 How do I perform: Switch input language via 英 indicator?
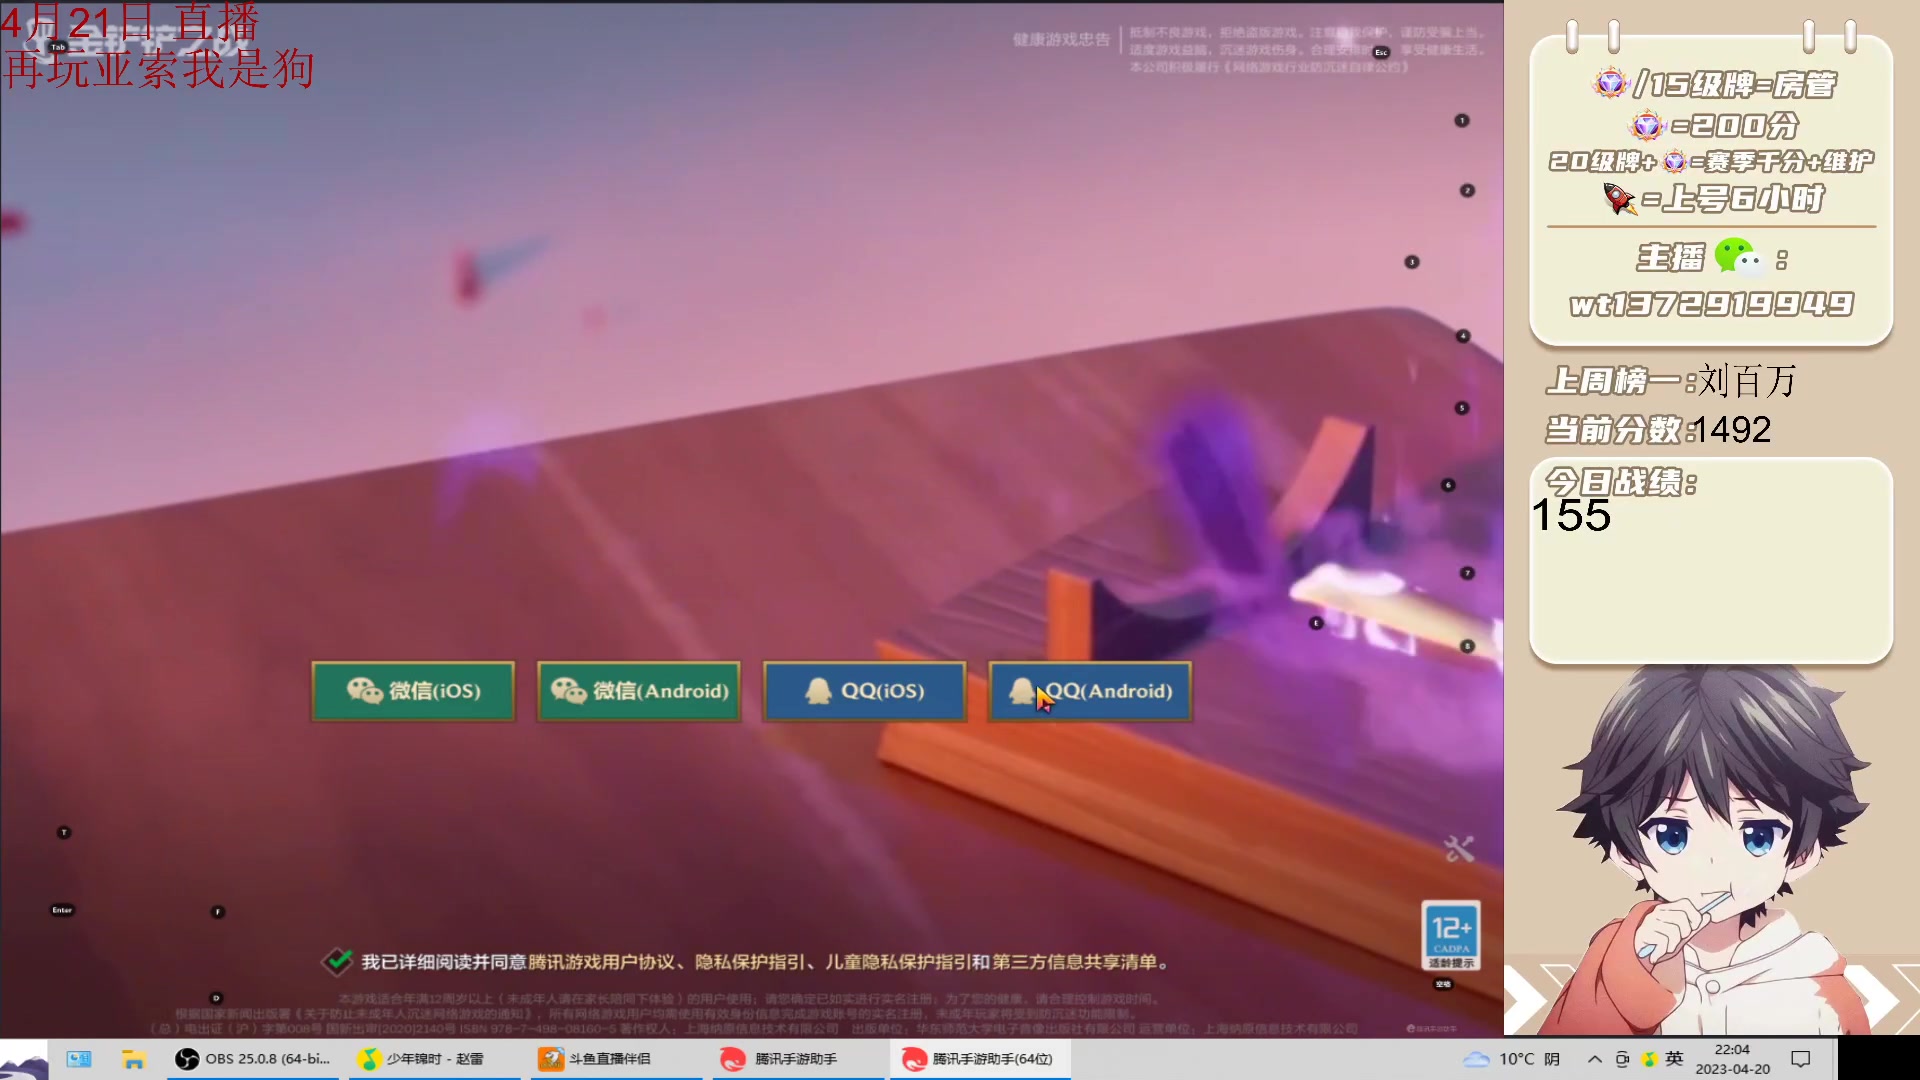click(x=1674, y=1059)
